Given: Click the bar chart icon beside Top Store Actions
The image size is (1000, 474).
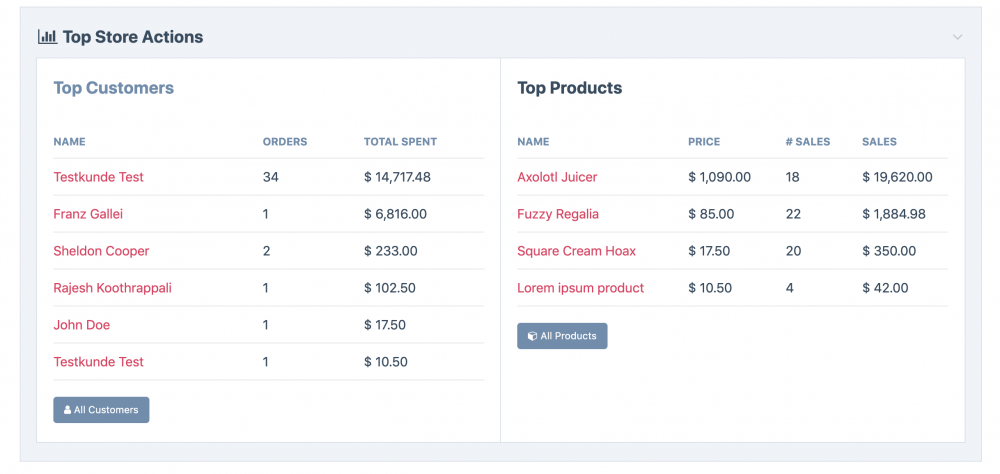Looking at the screenshot, I should click(47, 37).
